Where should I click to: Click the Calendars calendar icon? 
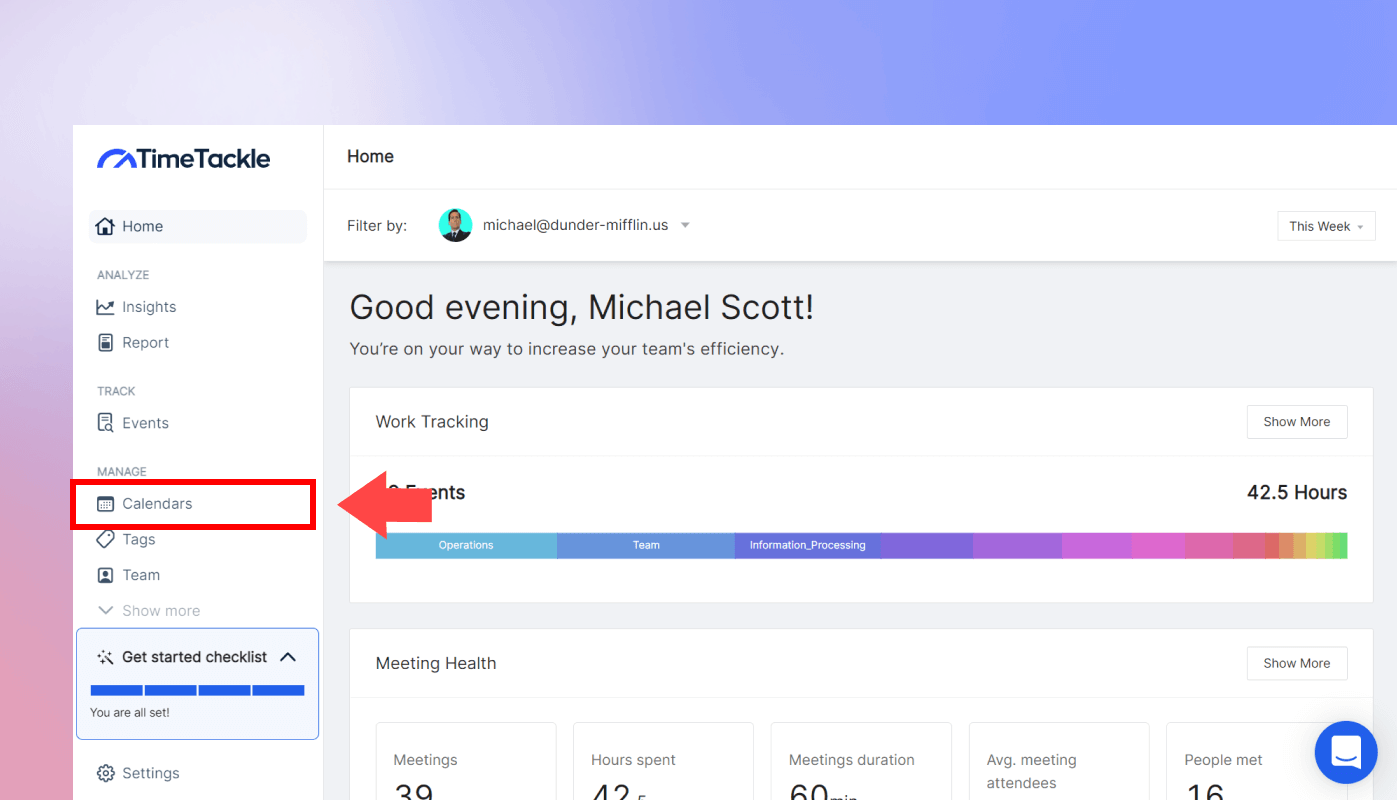click(105, 504)
